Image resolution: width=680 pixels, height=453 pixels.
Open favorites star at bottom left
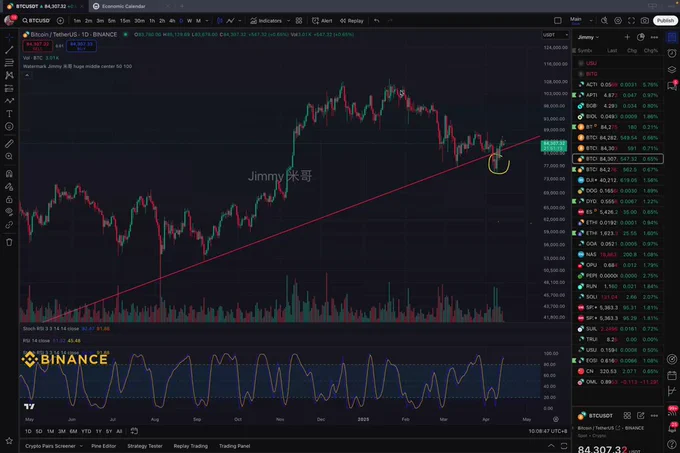(9, 441)
